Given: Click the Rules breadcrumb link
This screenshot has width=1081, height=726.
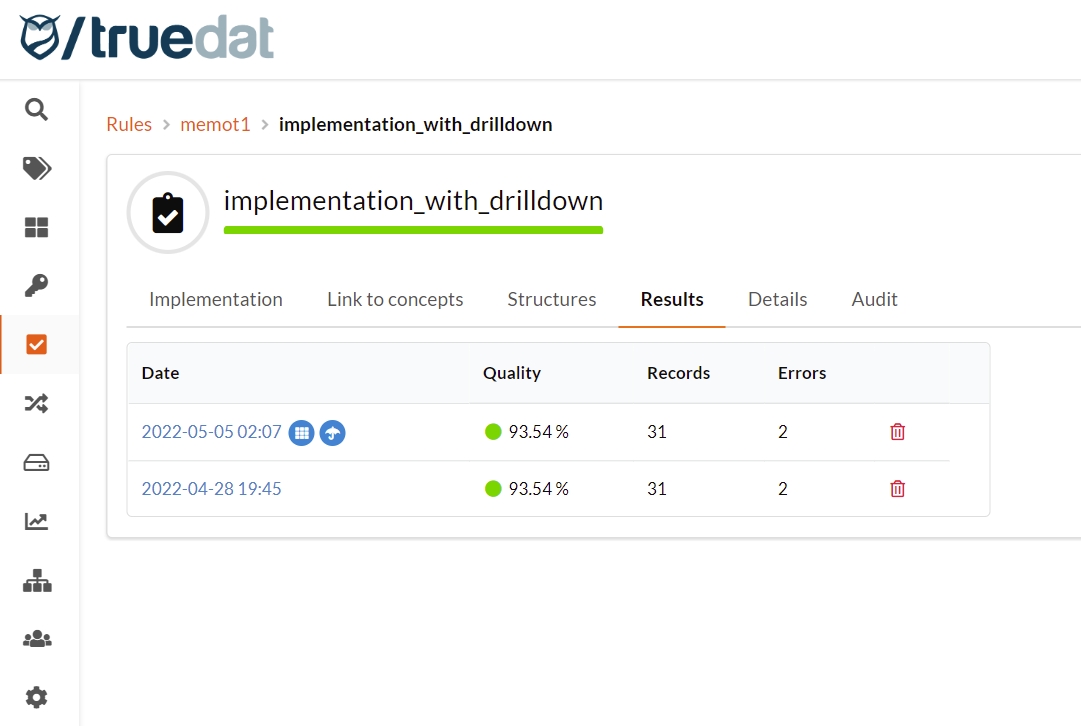Looking at the screenshot, I should (129, 124).
